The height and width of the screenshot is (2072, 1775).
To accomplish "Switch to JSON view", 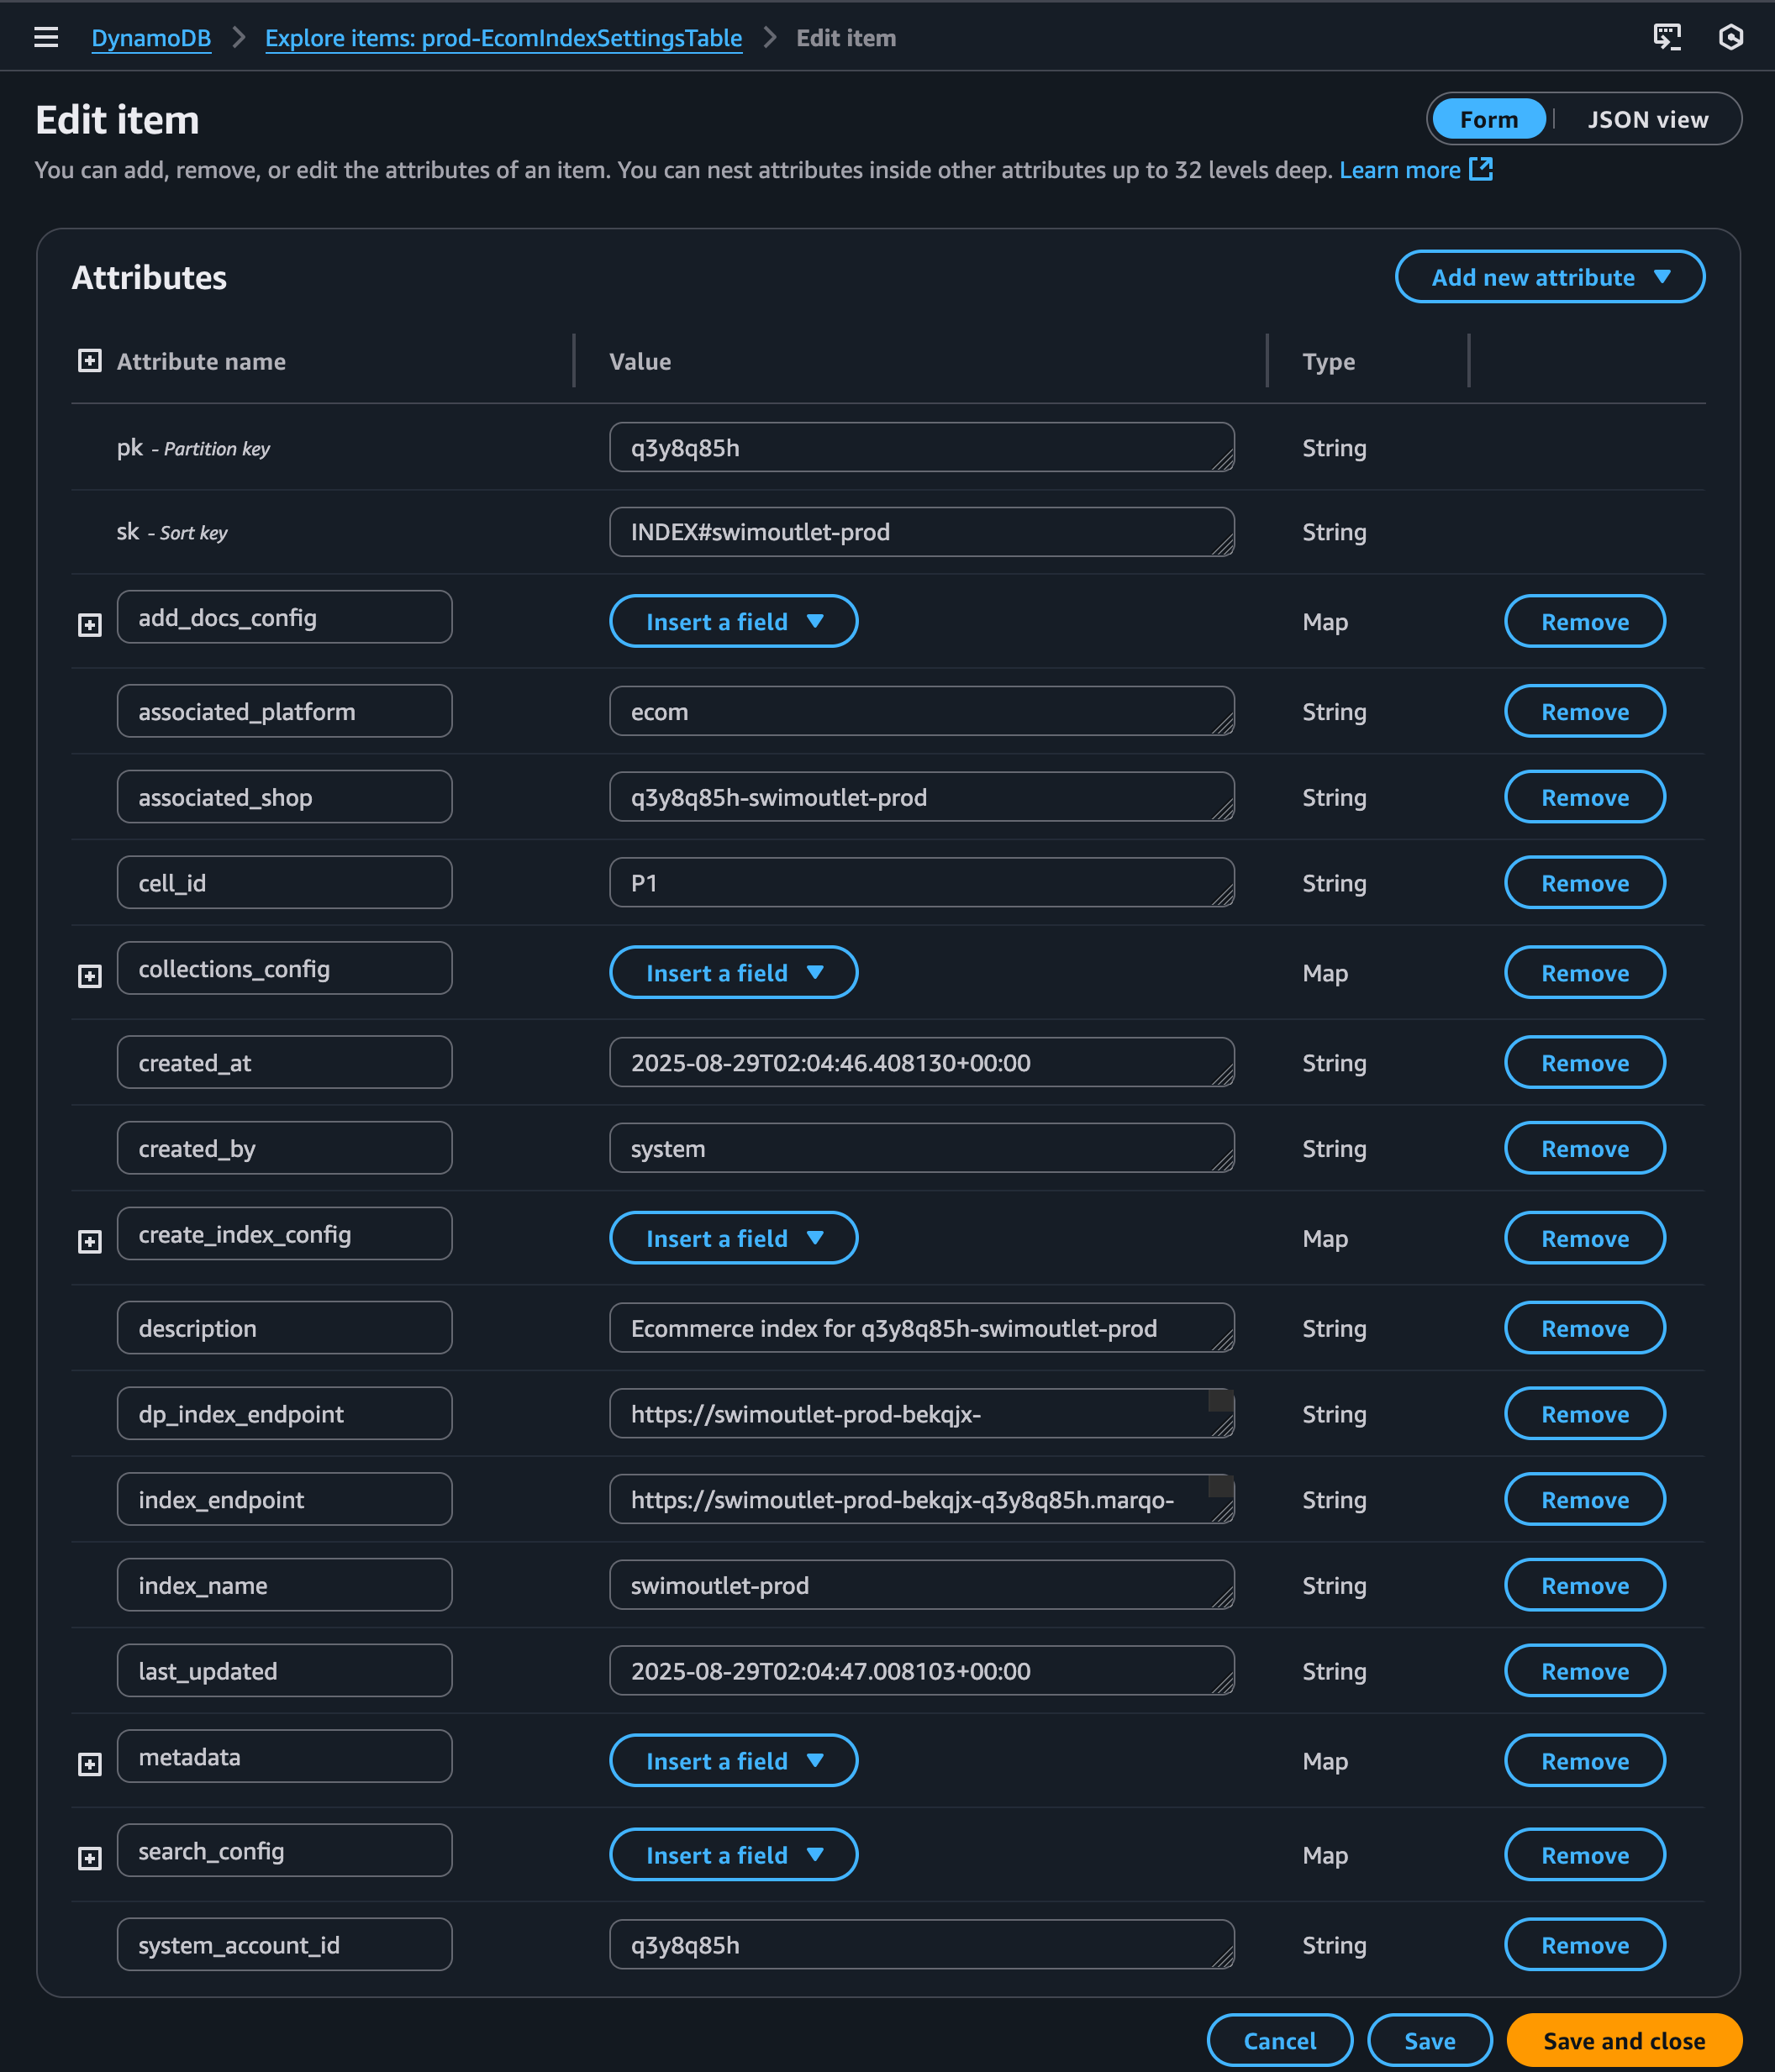I will pos(1647,120).
